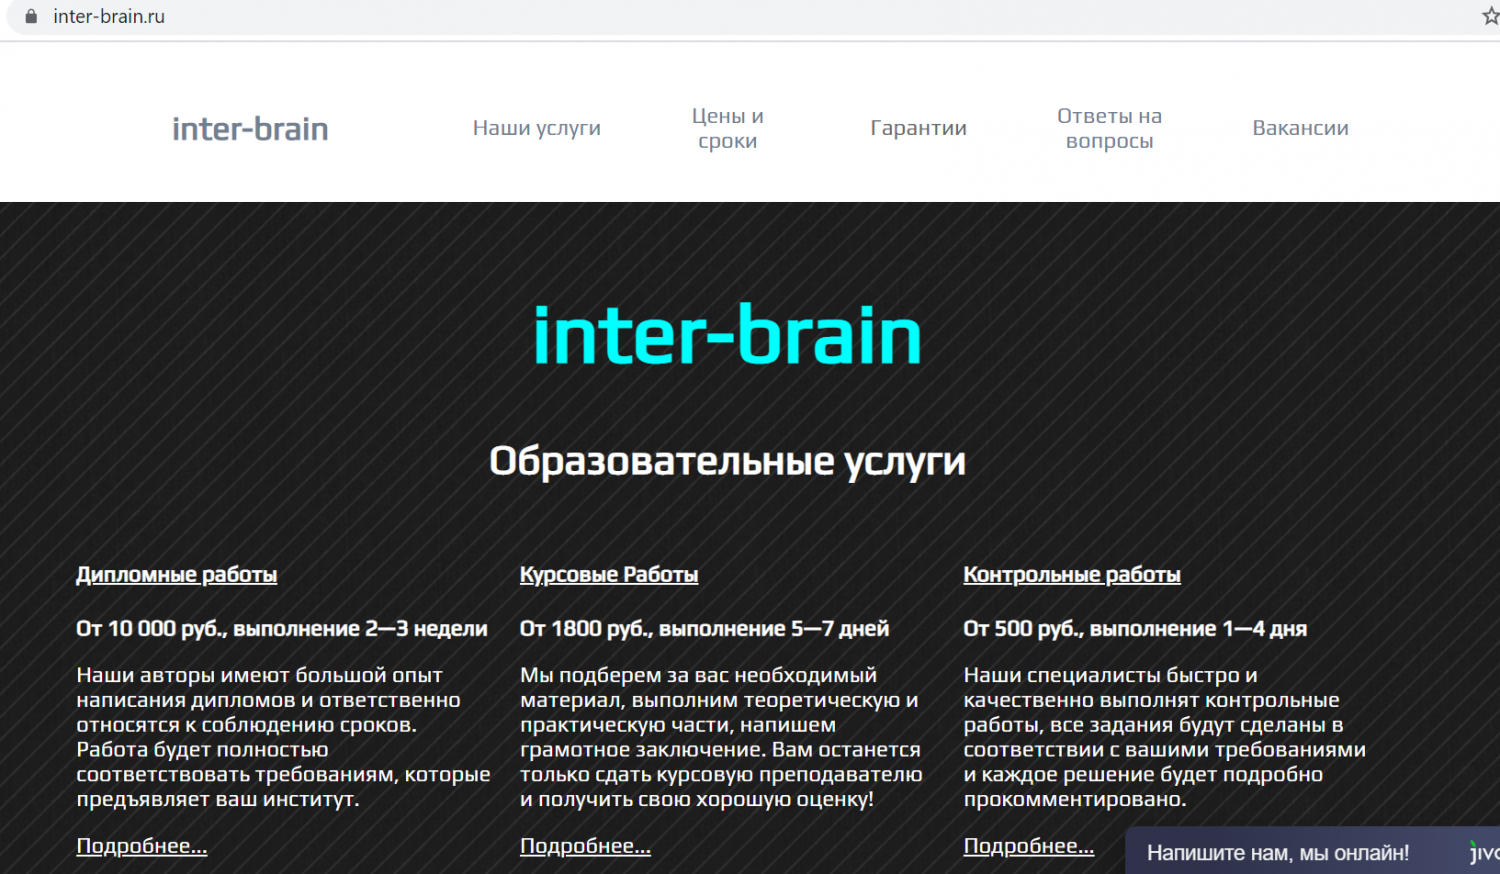
Task: Click Подробнее under Контрольные работы
Action: pos(1029,846)
